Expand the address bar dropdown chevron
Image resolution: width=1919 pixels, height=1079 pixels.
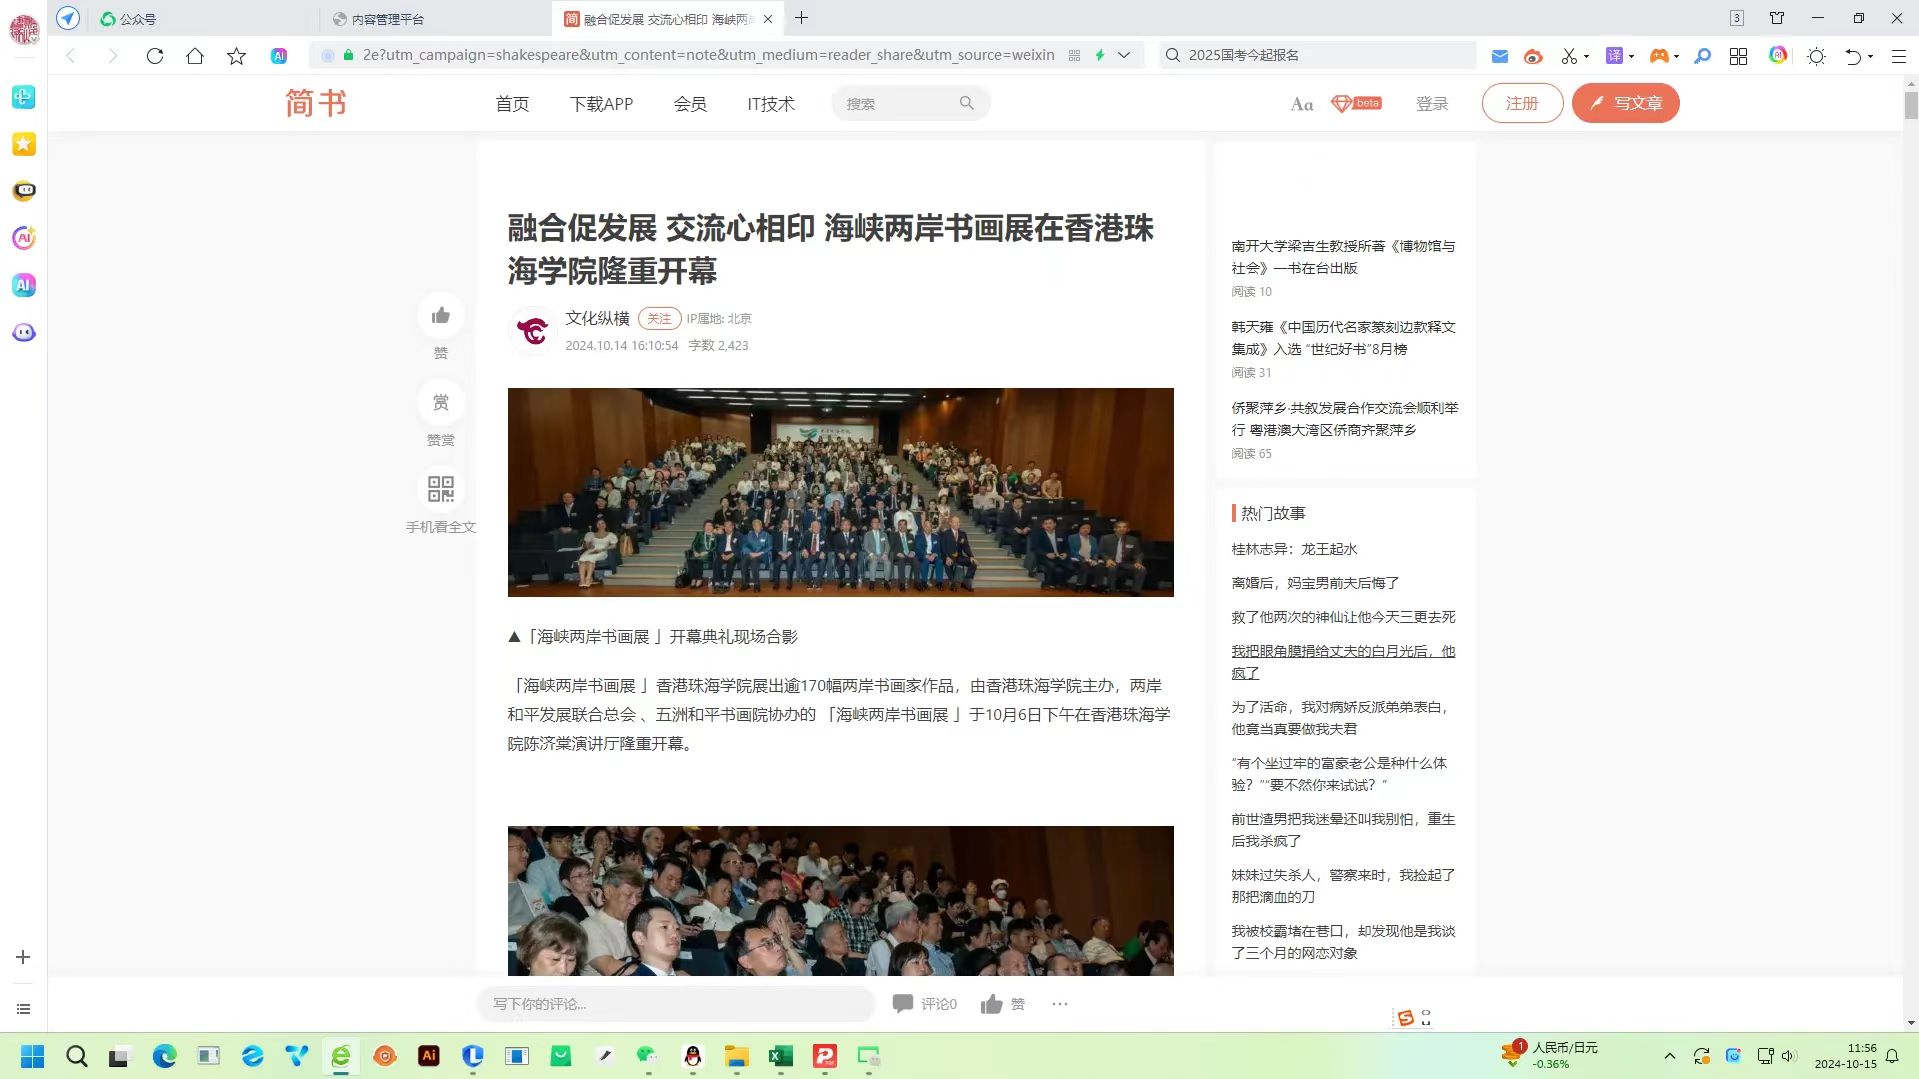tap(1124, 55)
